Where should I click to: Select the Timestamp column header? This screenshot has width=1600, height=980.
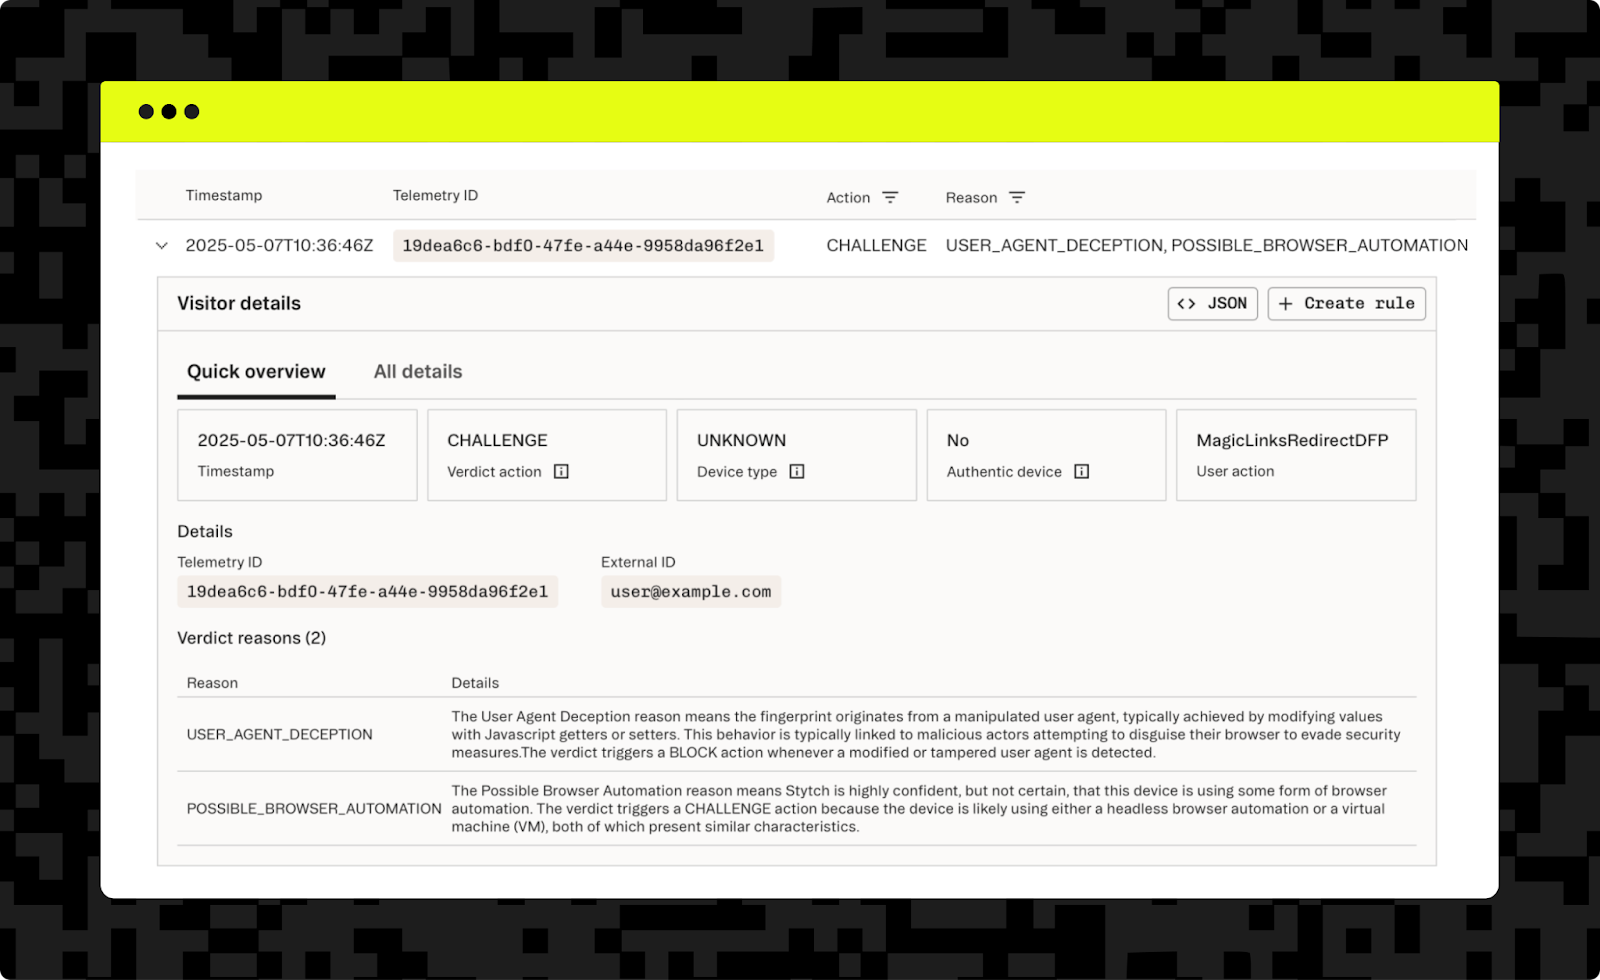224,196
